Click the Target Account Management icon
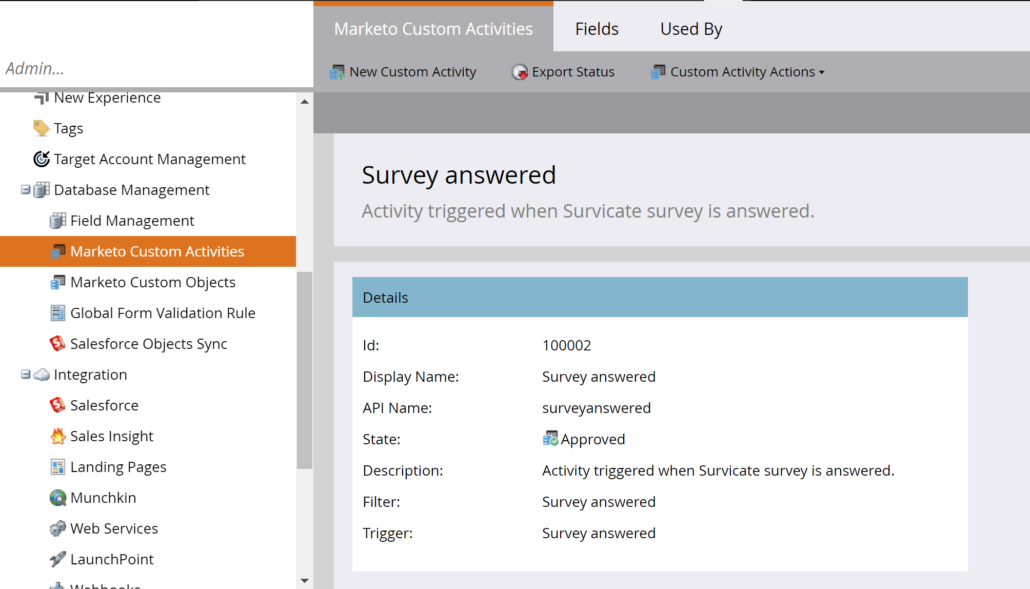Viewport: 1030px width, 589px height. coord(41,159)
